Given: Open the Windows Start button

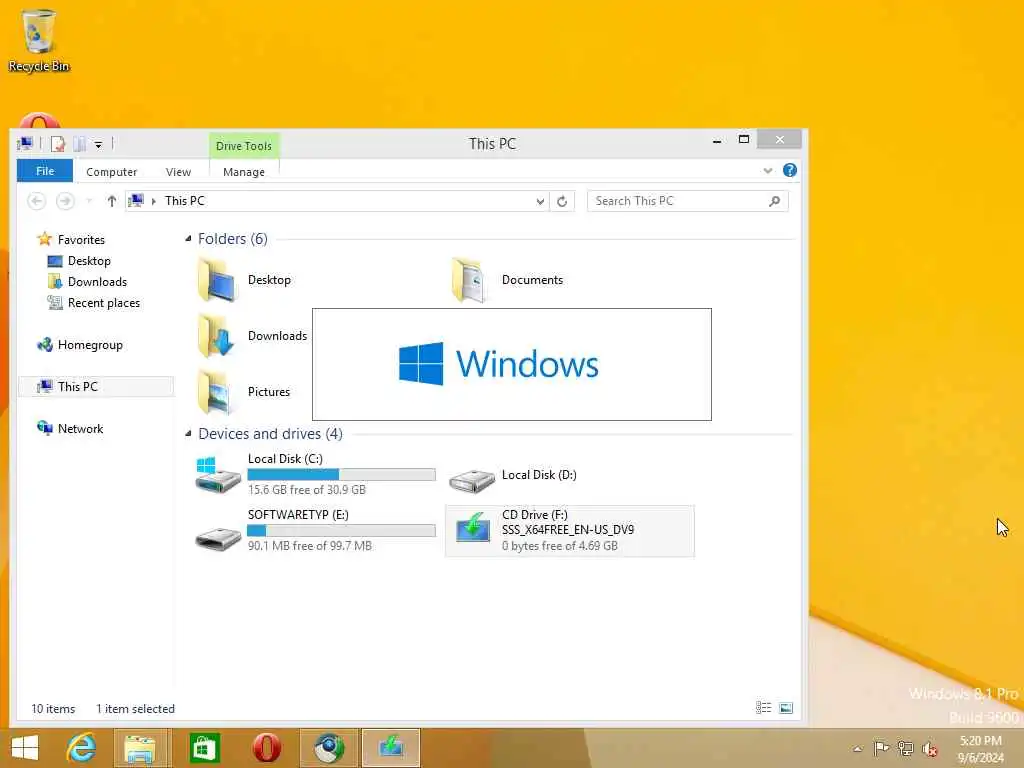Looking at the screenshot, I should coord(25,748).
